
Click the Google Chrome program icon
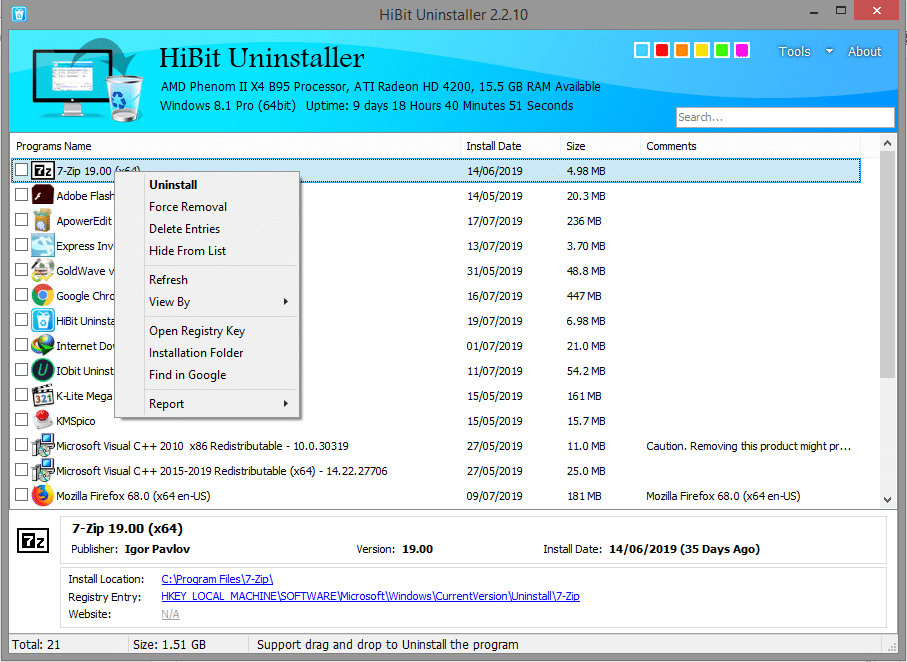coord(43,295)
